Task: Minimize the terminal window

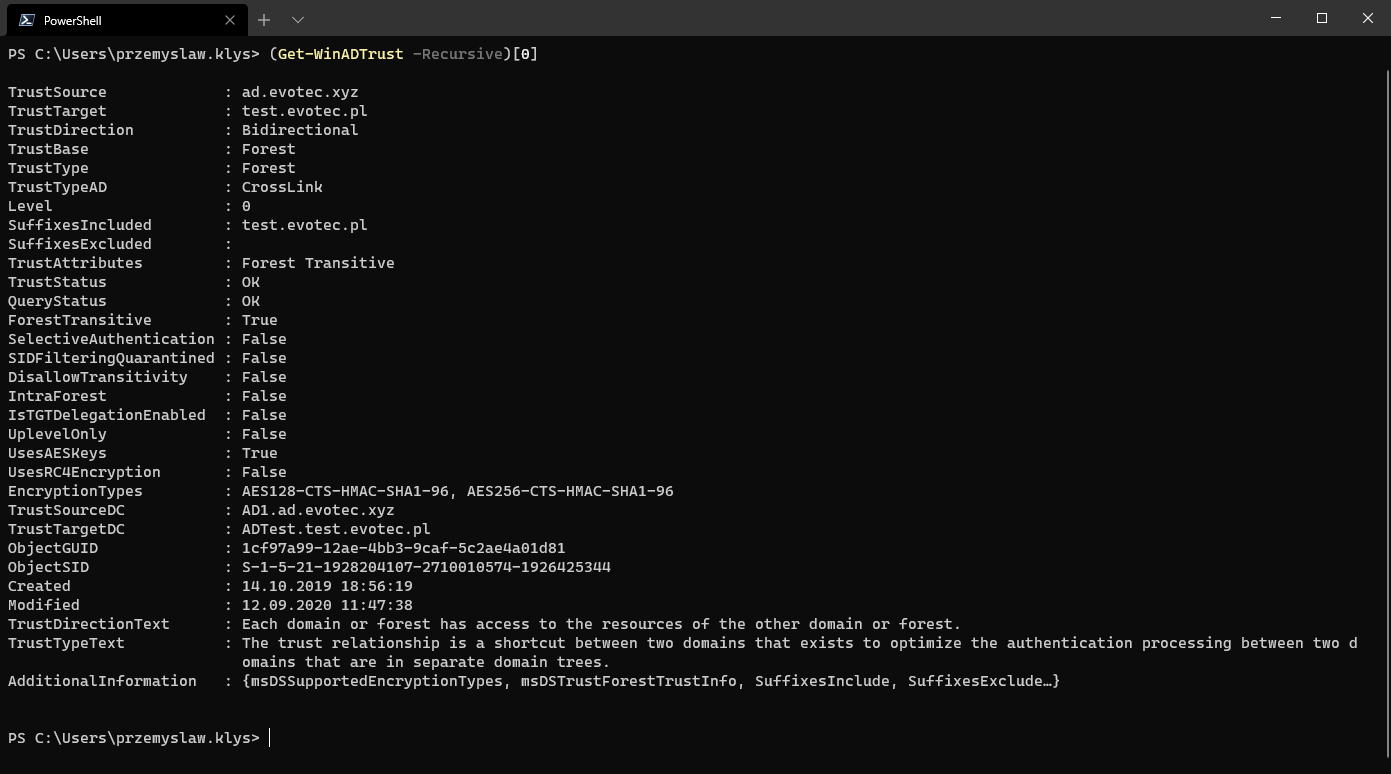Action: pyautogui.click(x=1276, y=18)
